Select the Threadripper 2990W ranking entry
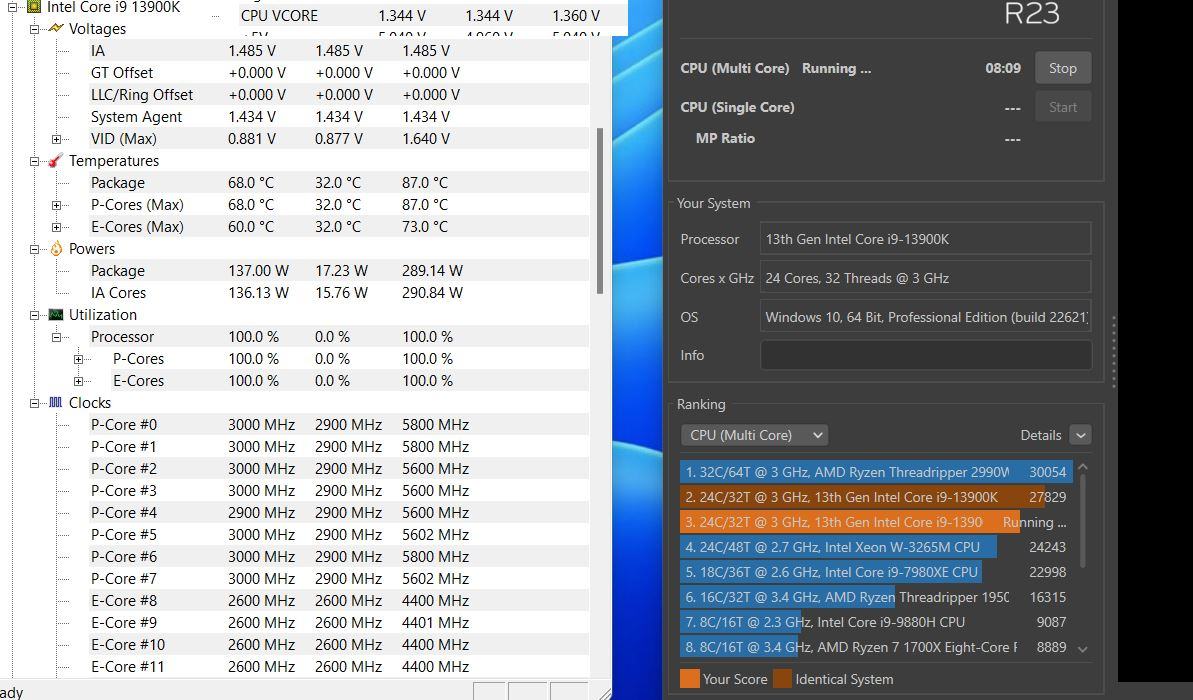Image resolution: width=1193 pixels, height=700 pixels. [876, 472]
